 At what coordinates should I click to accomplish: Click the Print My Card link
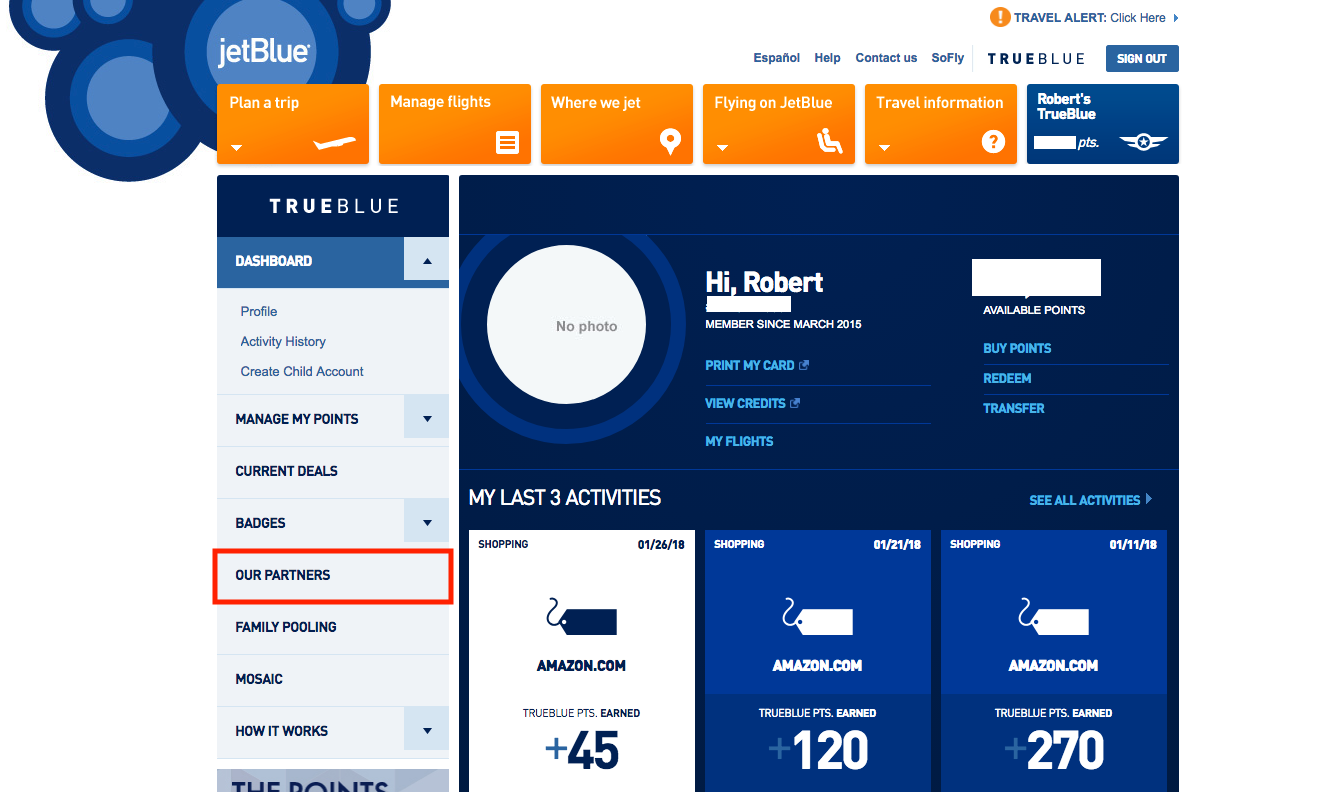pyautogui.click(x=750, y=365)
